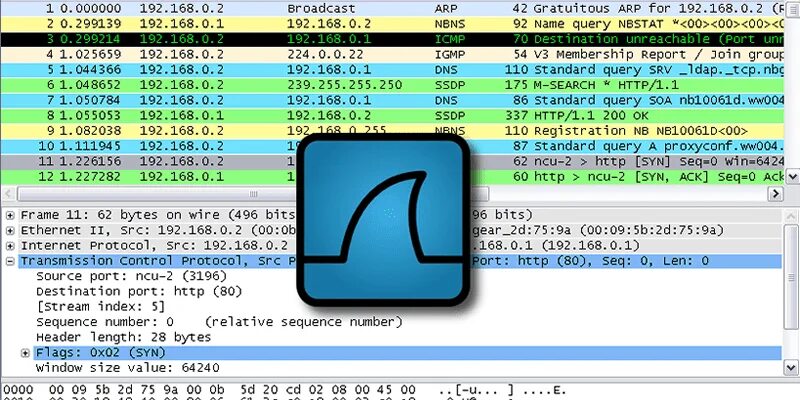Collapse the Transmission Control Protocol node

click(x=10, y=261)
